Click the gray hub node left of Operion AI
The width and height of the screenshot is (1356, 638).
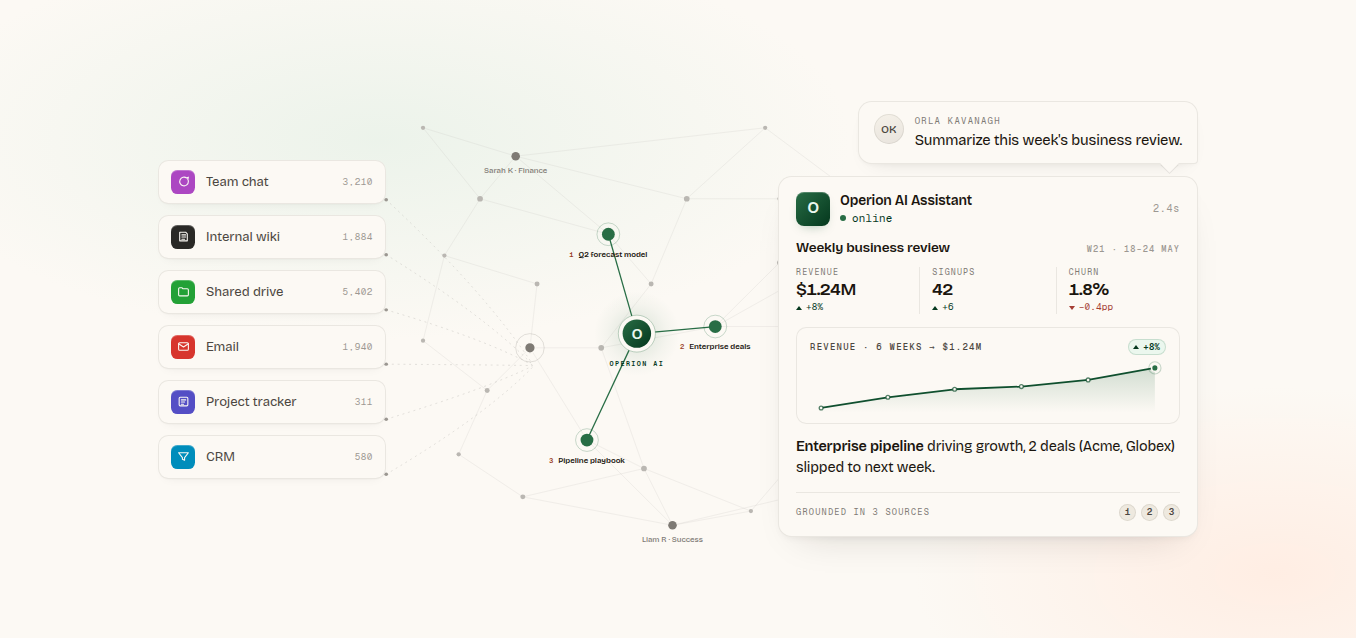[x=530, y=348]
